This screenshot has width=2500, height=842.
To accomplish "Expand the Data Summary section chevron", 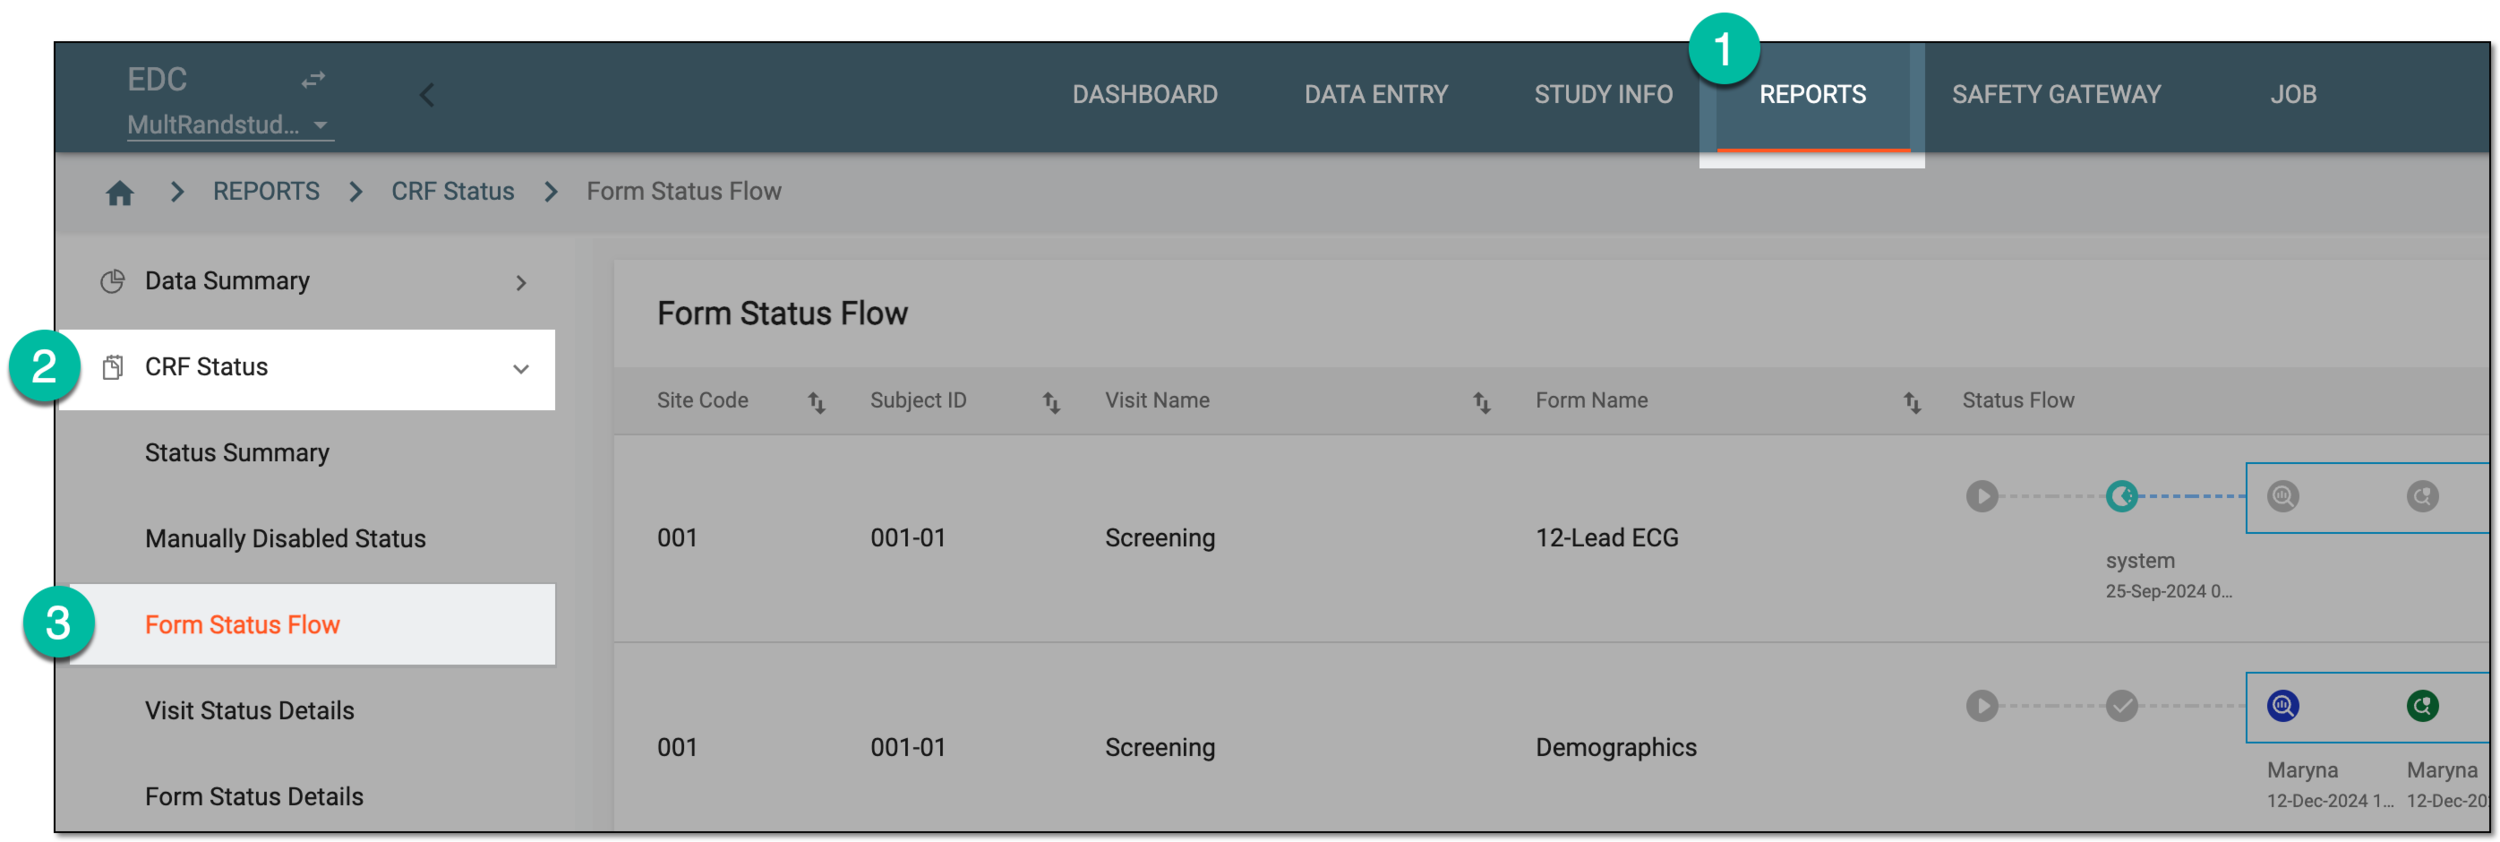I will pyautogui.click(x=521, y=283).
